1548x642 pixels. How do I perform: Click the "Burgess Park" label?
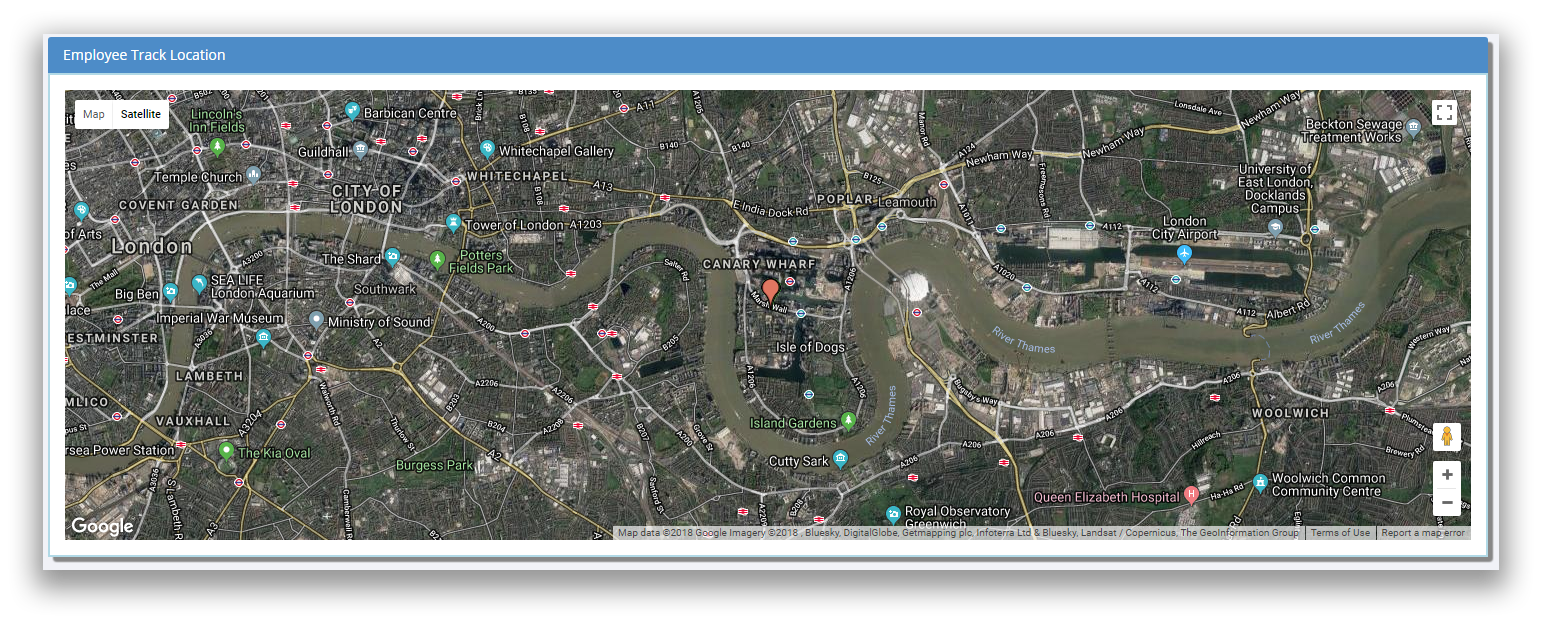(x=434, y=465)
